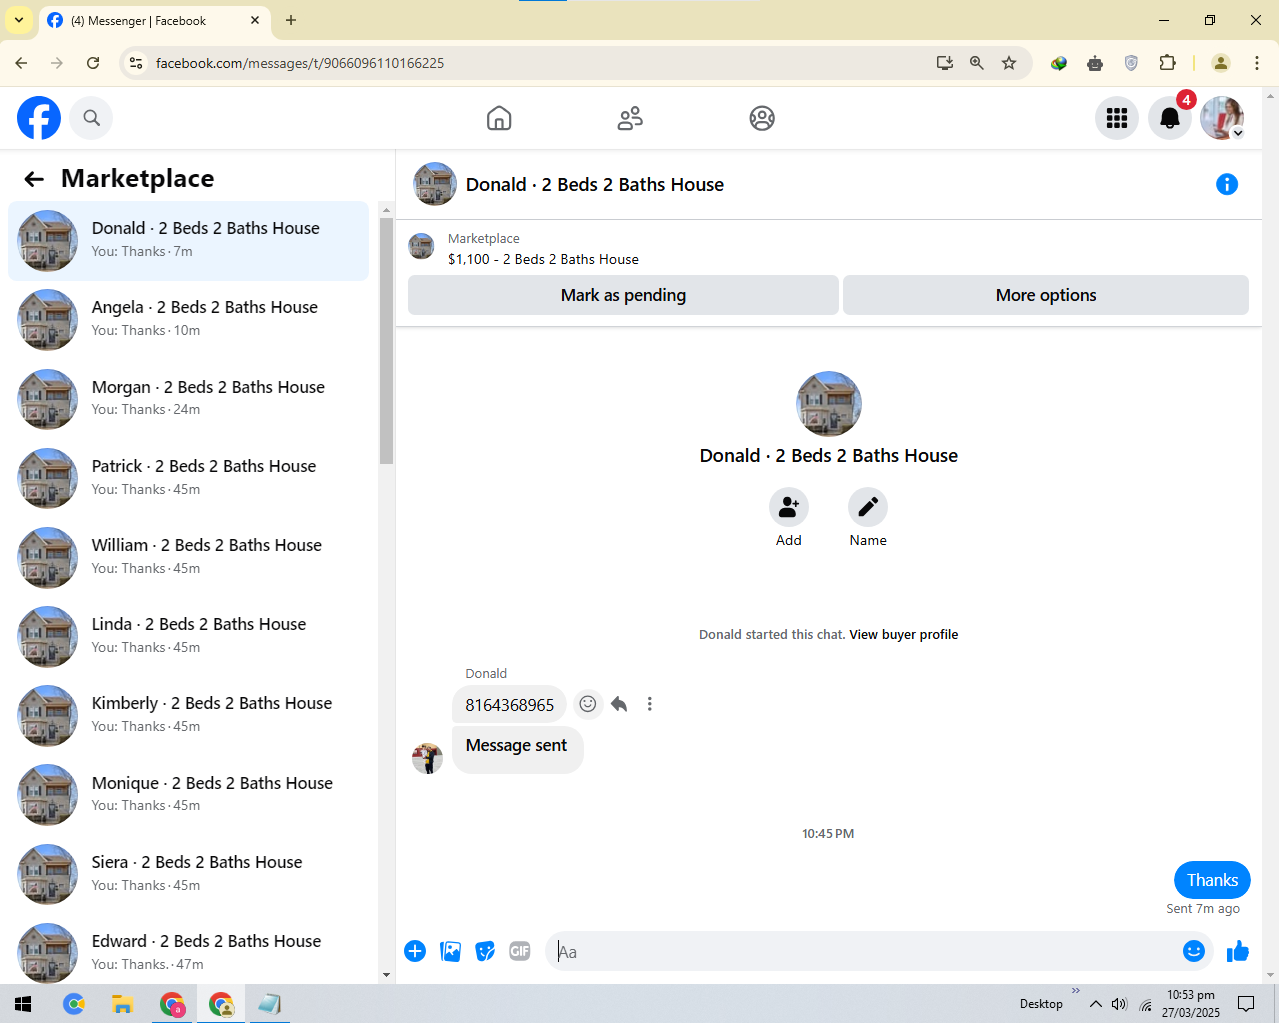Screen dimensions: 1279x1023
Task: Click the back arrow beside Marketplace
Action: [34, 179]
